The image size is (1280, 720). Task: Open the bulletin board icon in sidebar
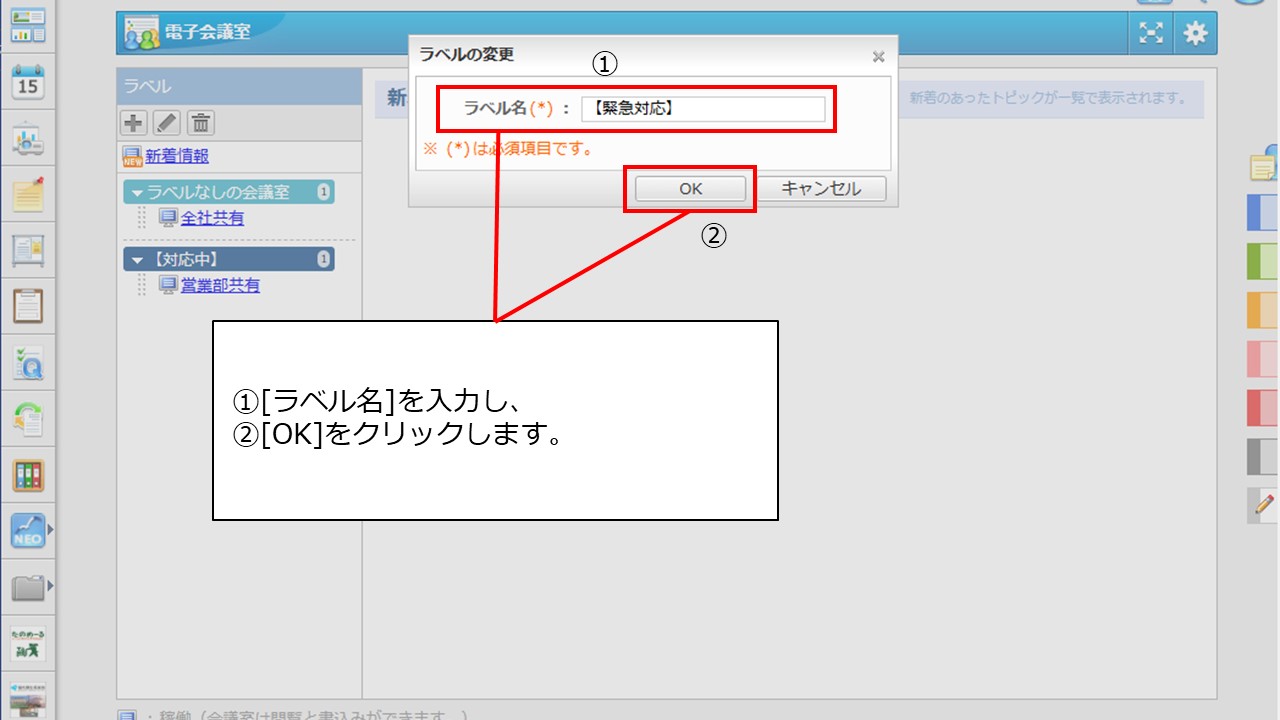(28, 250)
